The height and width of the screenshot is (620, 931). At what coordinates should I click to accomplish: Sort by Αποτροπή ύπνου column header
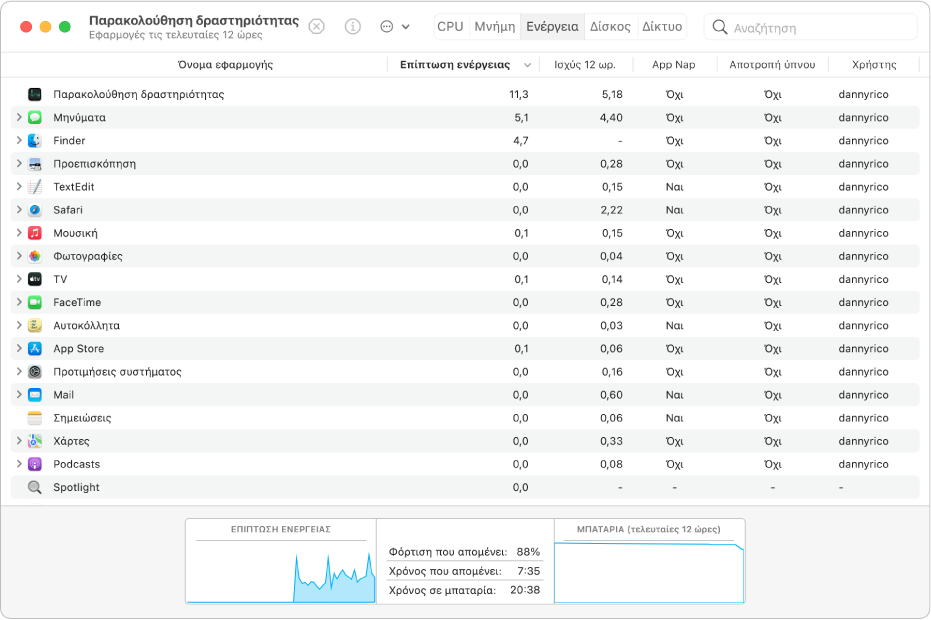click(772, 65)
